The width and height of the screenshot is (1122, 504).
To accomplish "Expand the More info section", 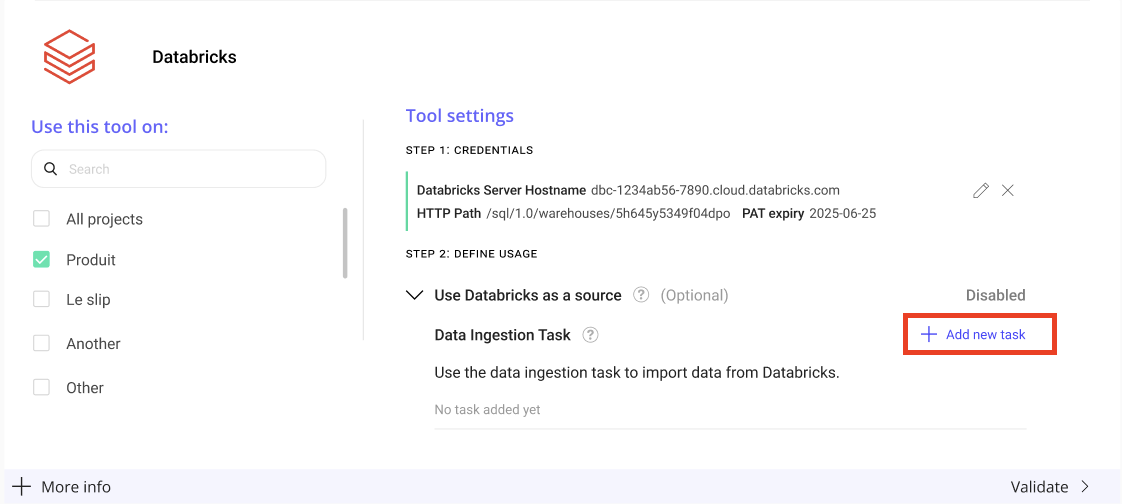I will coord(75,487).
